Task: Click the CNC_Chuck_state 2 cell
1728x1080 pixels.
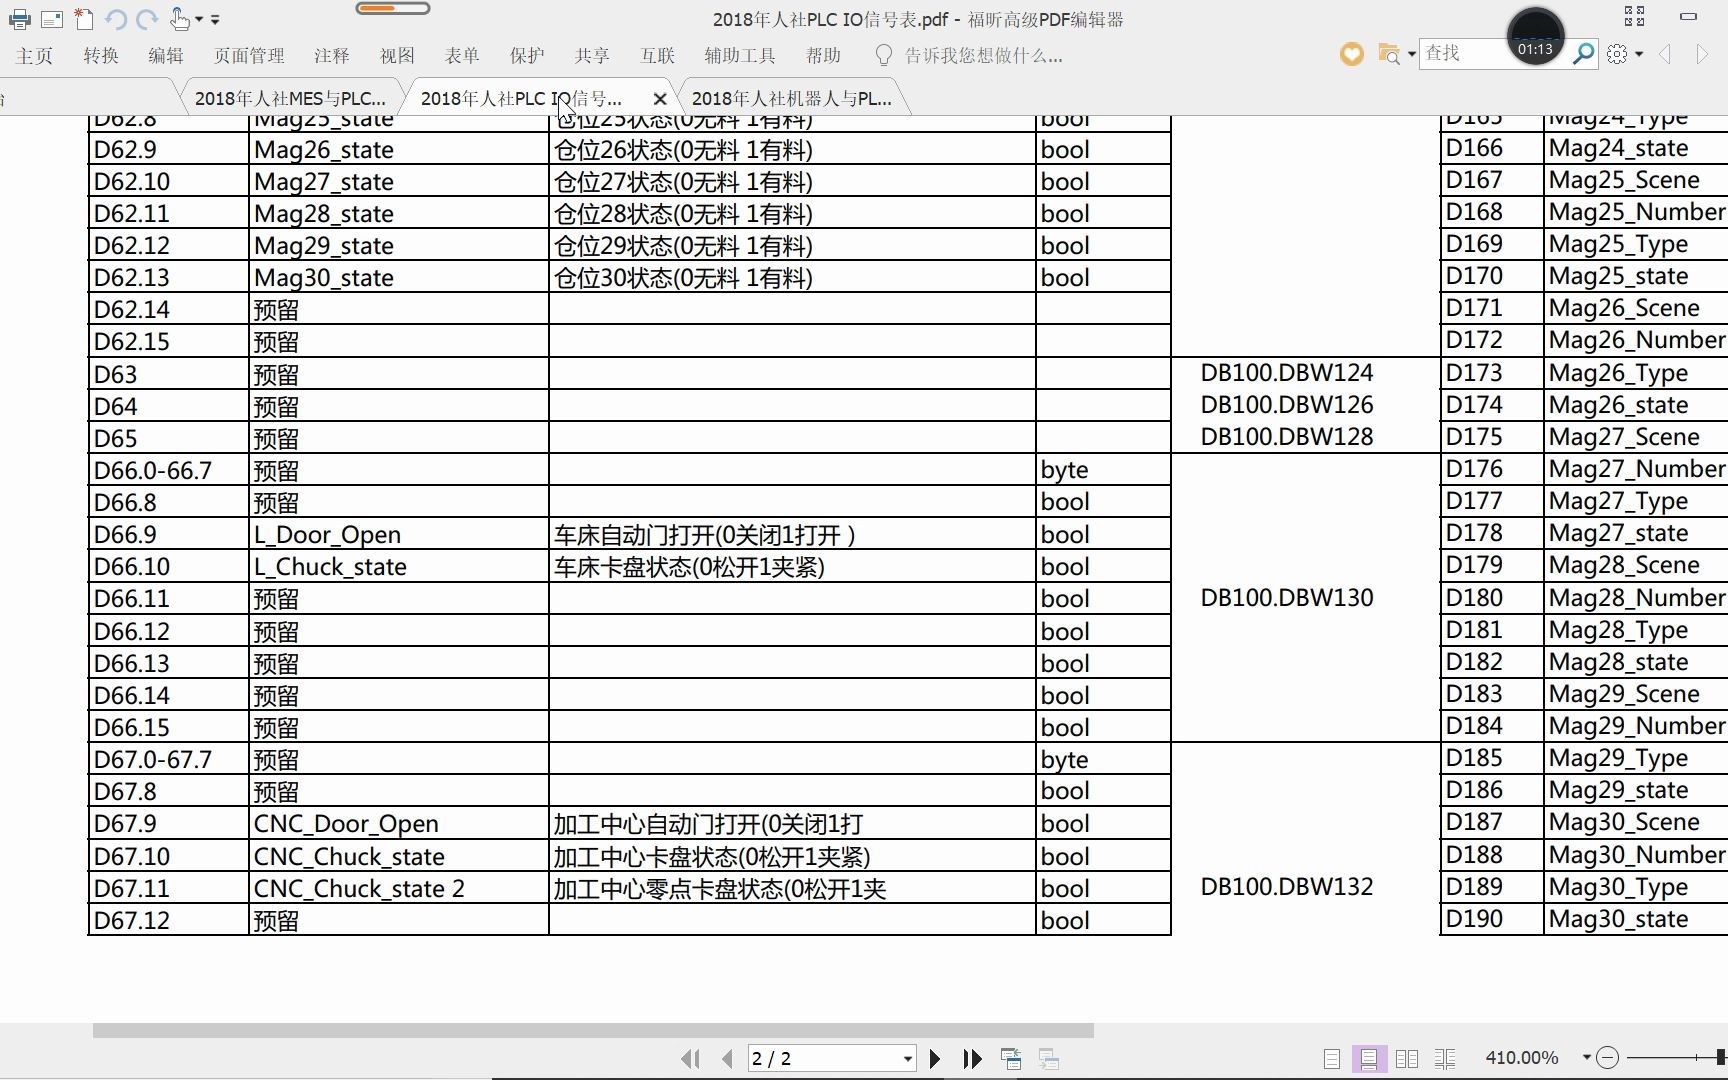Action: tap(398, 888)
